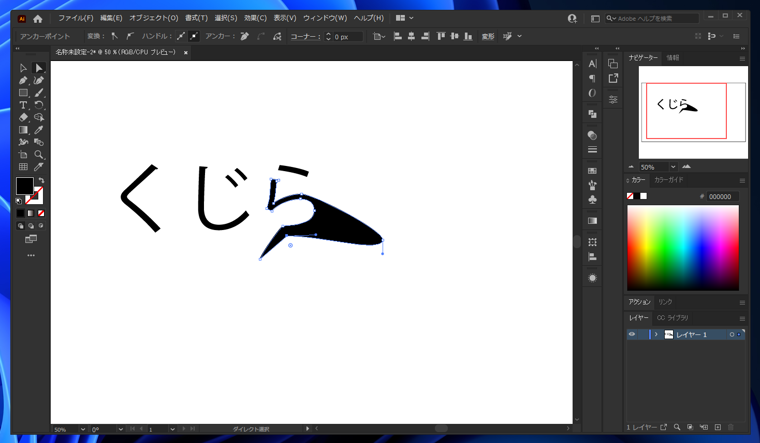The image size is (760, 443).
Task: Select the Rectangle tool
Action: point(23,93)
